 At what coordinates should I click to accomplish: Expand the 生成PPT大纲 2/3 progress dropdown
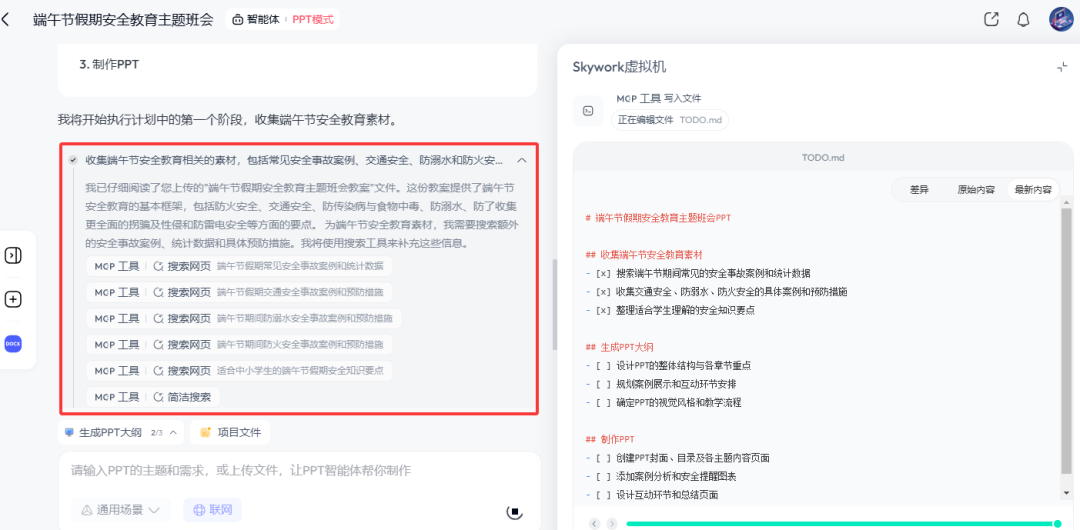(121, 433)
